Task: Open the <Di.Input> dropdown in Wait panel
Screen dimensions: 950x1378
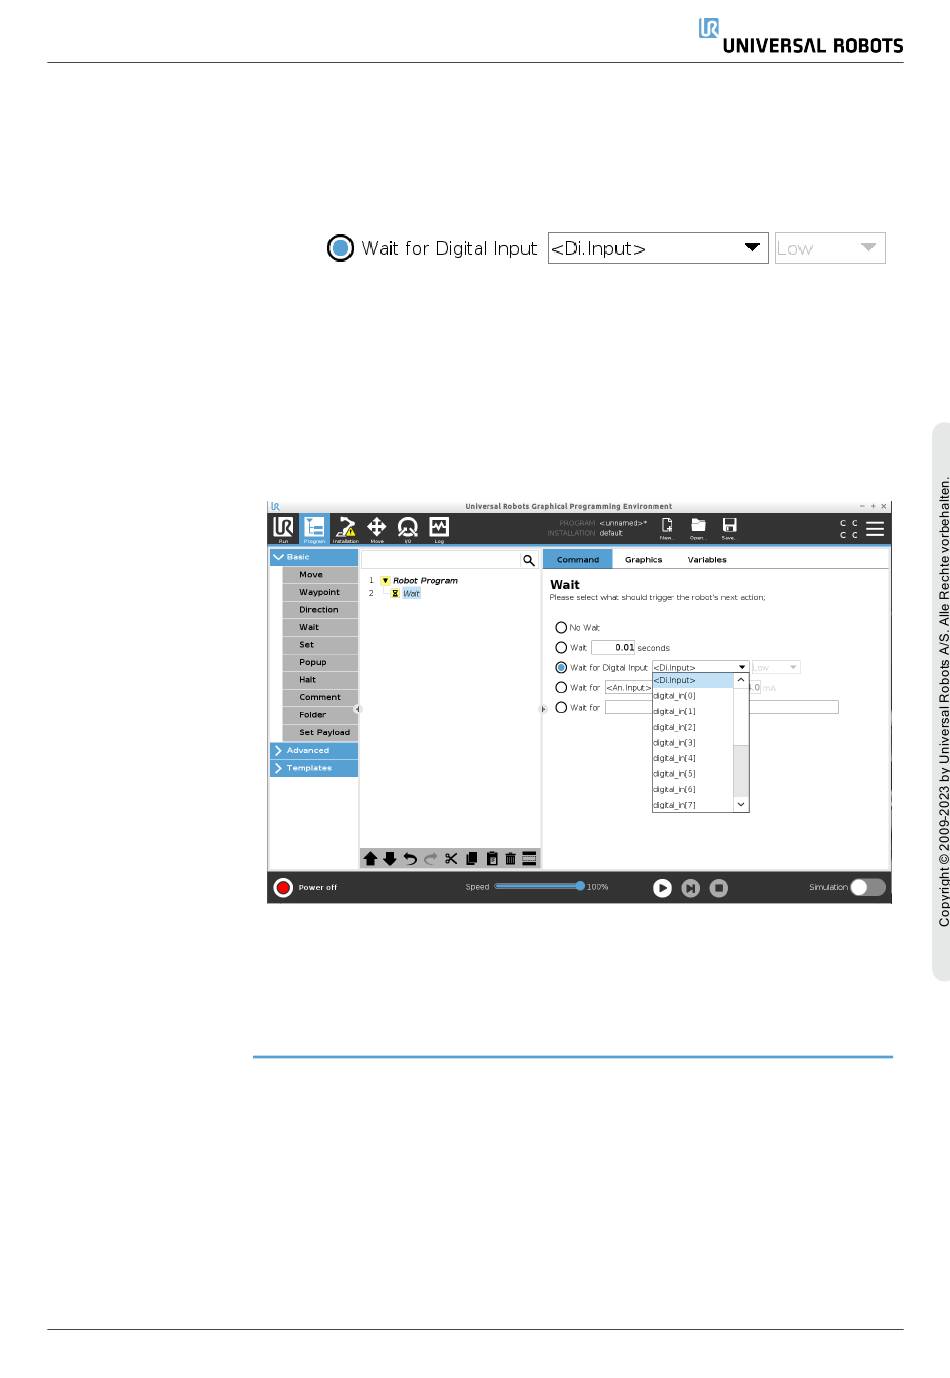Action: 700,667
